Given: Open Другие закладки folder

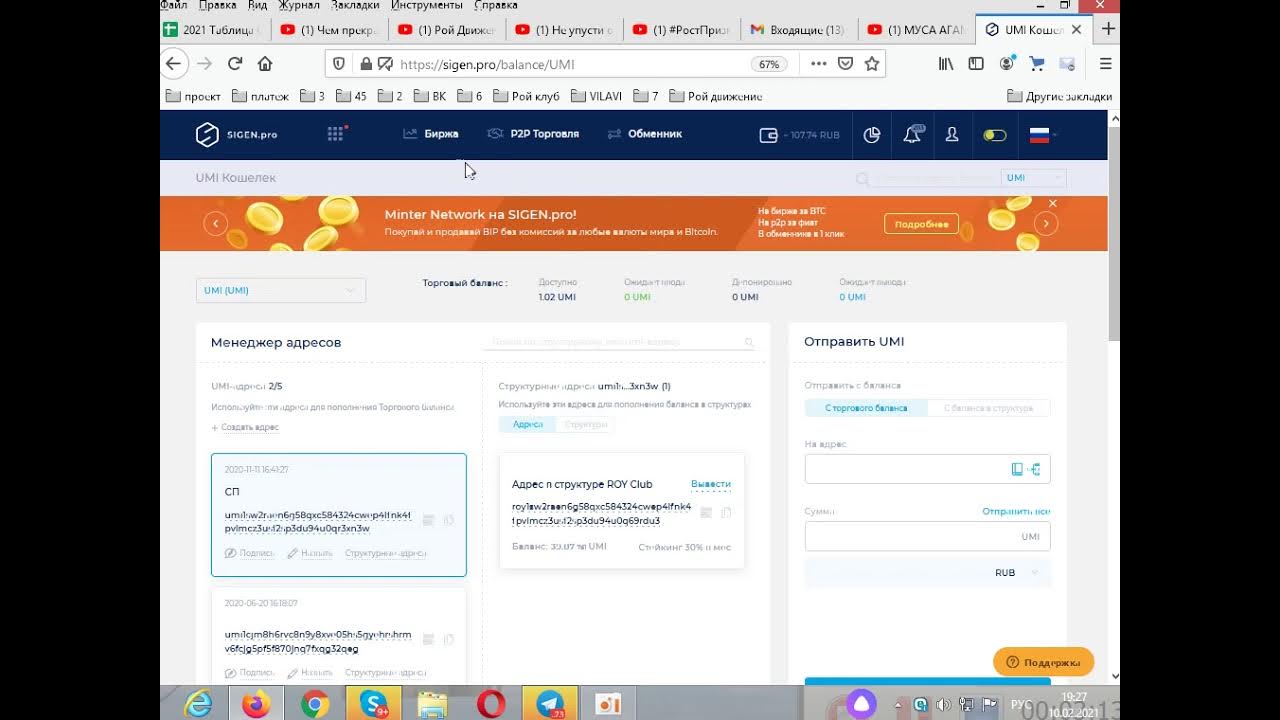Looking at the screenshot, I should [1059, 96].
